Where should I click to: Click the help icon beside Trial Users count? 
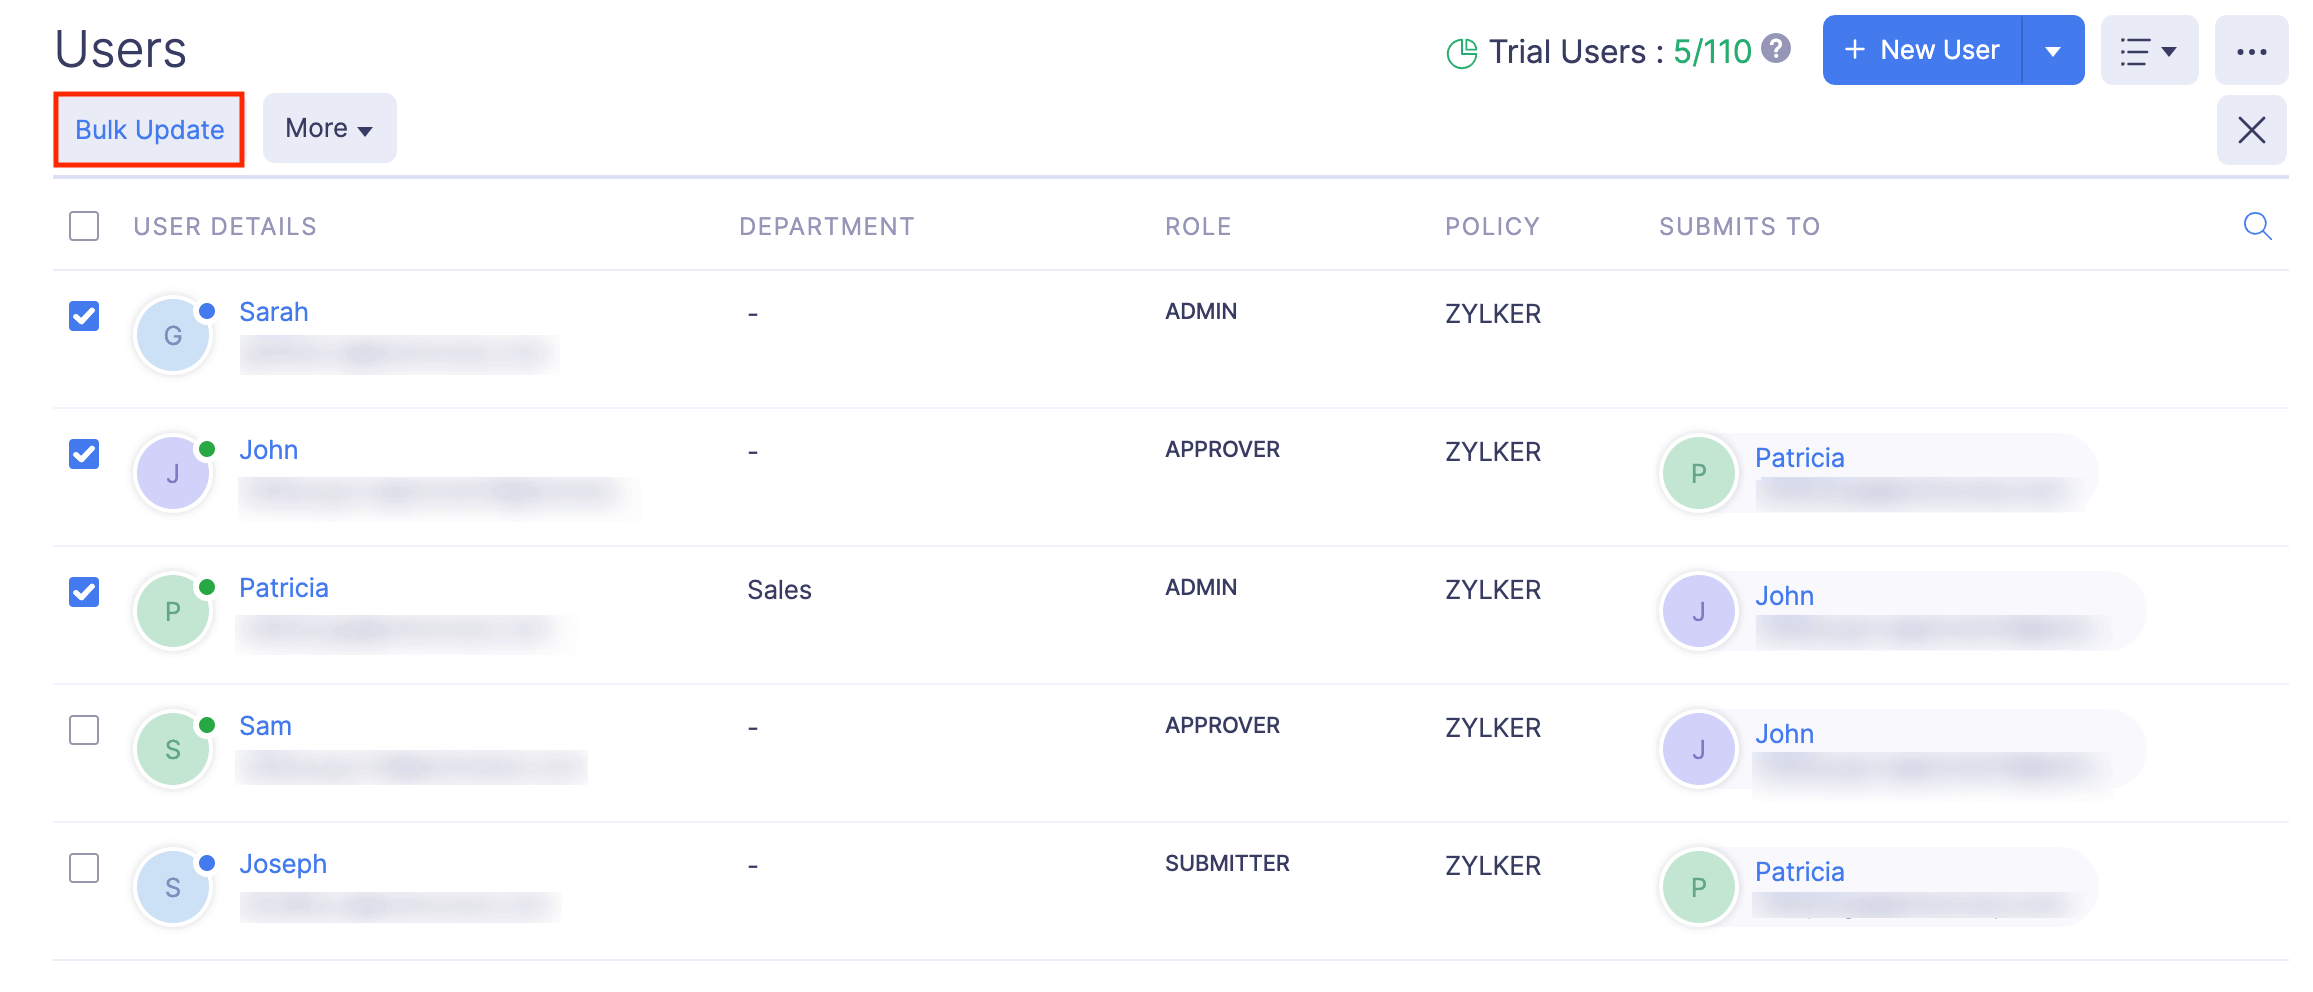point(1777,48)
